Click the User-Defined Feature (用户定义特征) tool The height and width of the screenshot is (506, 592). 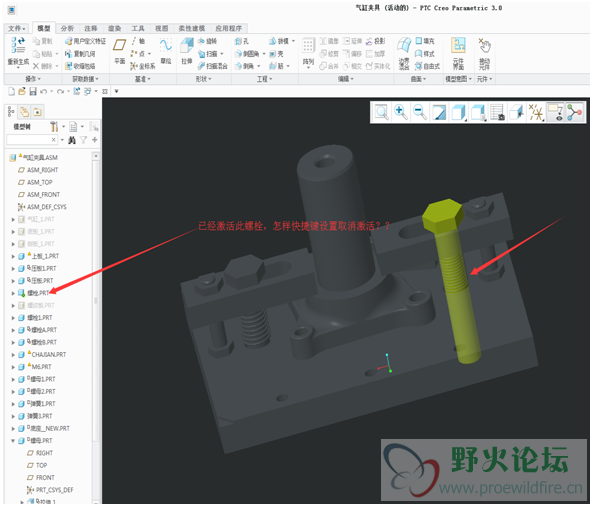click(x=85, y=41)
